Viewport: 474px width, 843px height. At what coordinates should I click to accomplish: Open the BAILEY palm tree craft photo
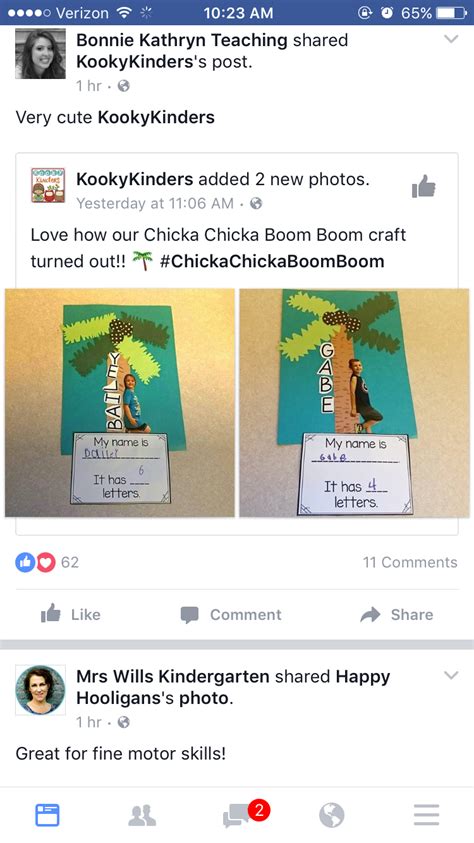(120, 403)
